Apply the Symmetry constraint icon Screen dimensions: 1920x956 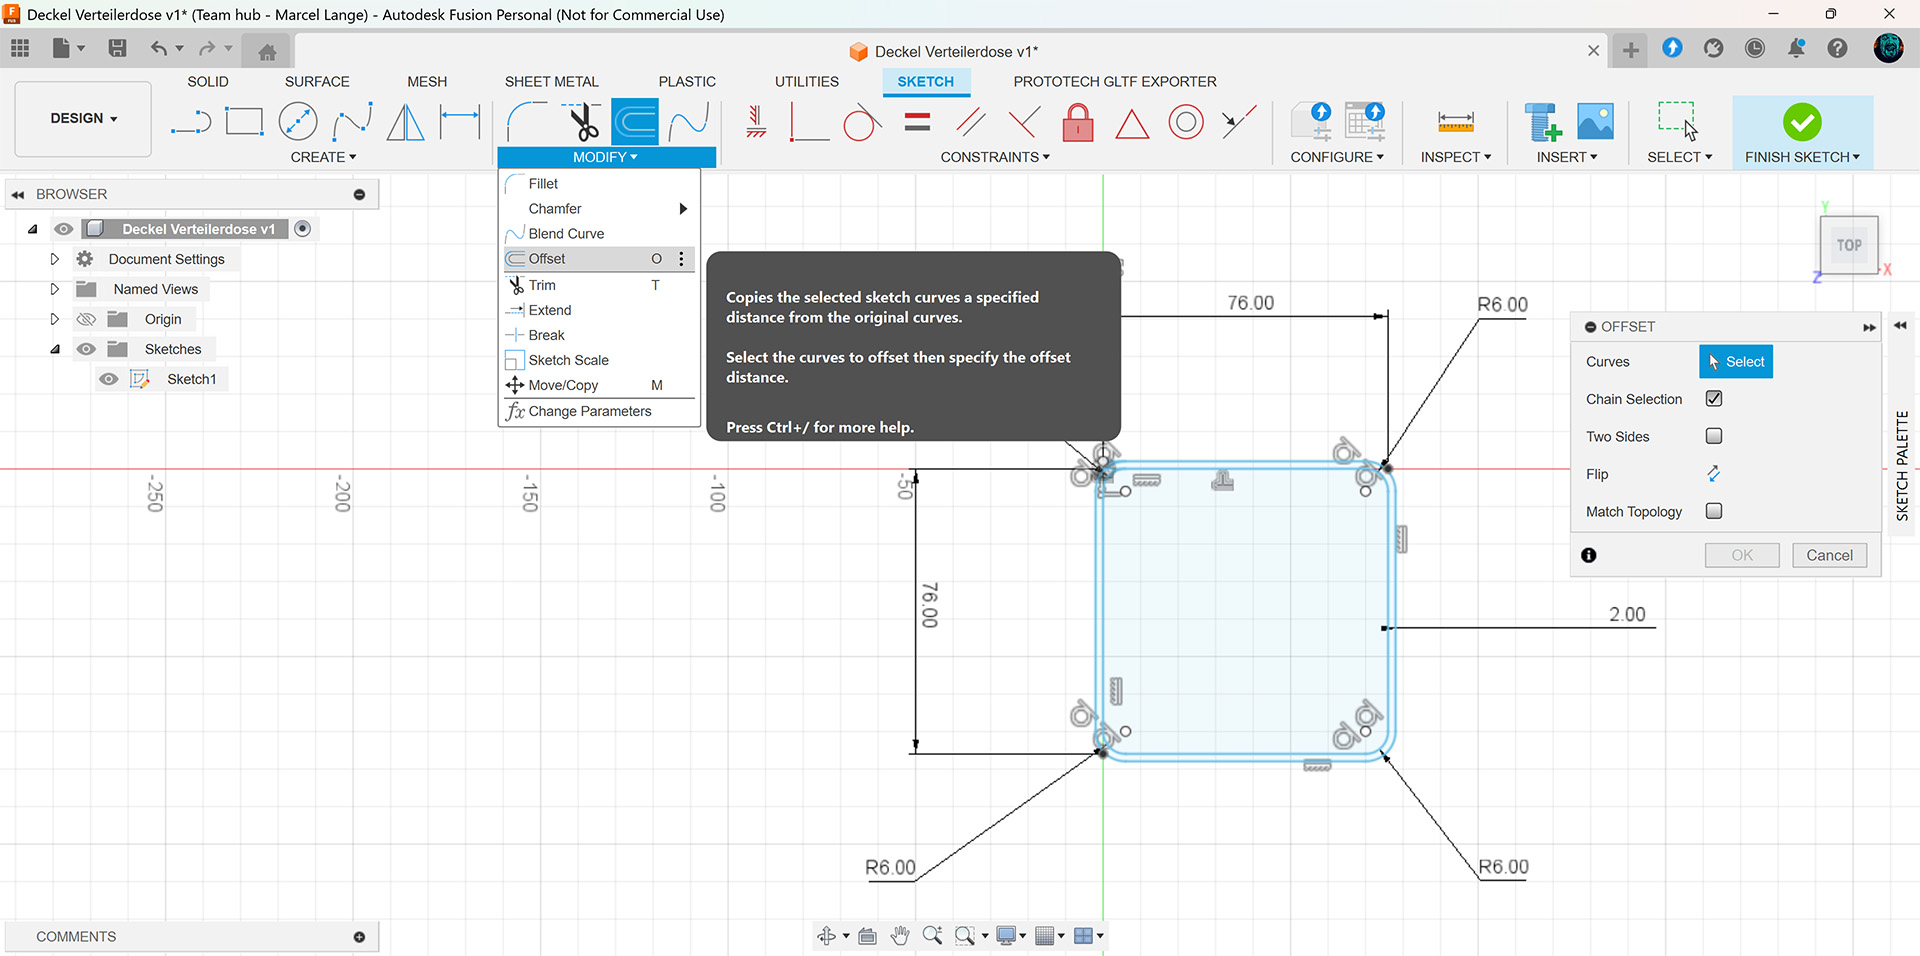point(1239,122)
